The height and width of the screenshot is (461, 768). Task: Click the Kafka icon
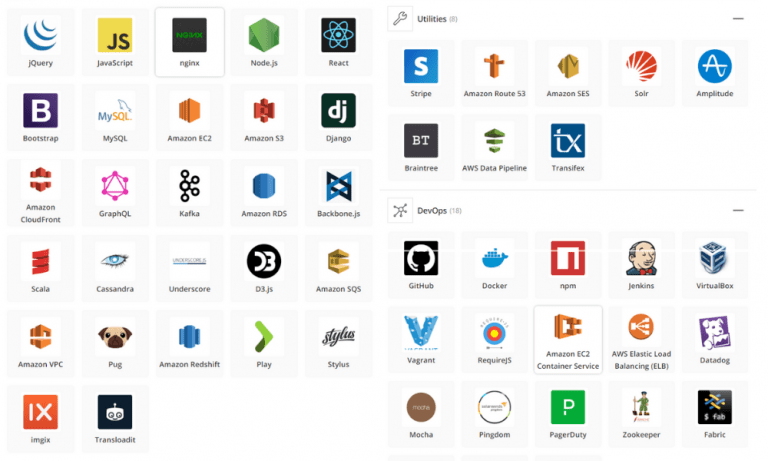(190, 186)
